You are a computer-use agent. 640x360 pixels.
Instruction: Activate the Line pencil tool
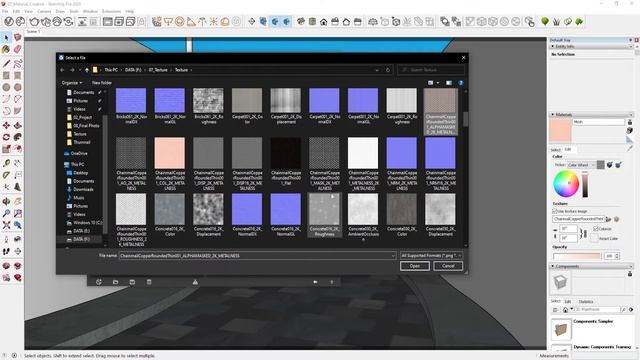point(6,64)
